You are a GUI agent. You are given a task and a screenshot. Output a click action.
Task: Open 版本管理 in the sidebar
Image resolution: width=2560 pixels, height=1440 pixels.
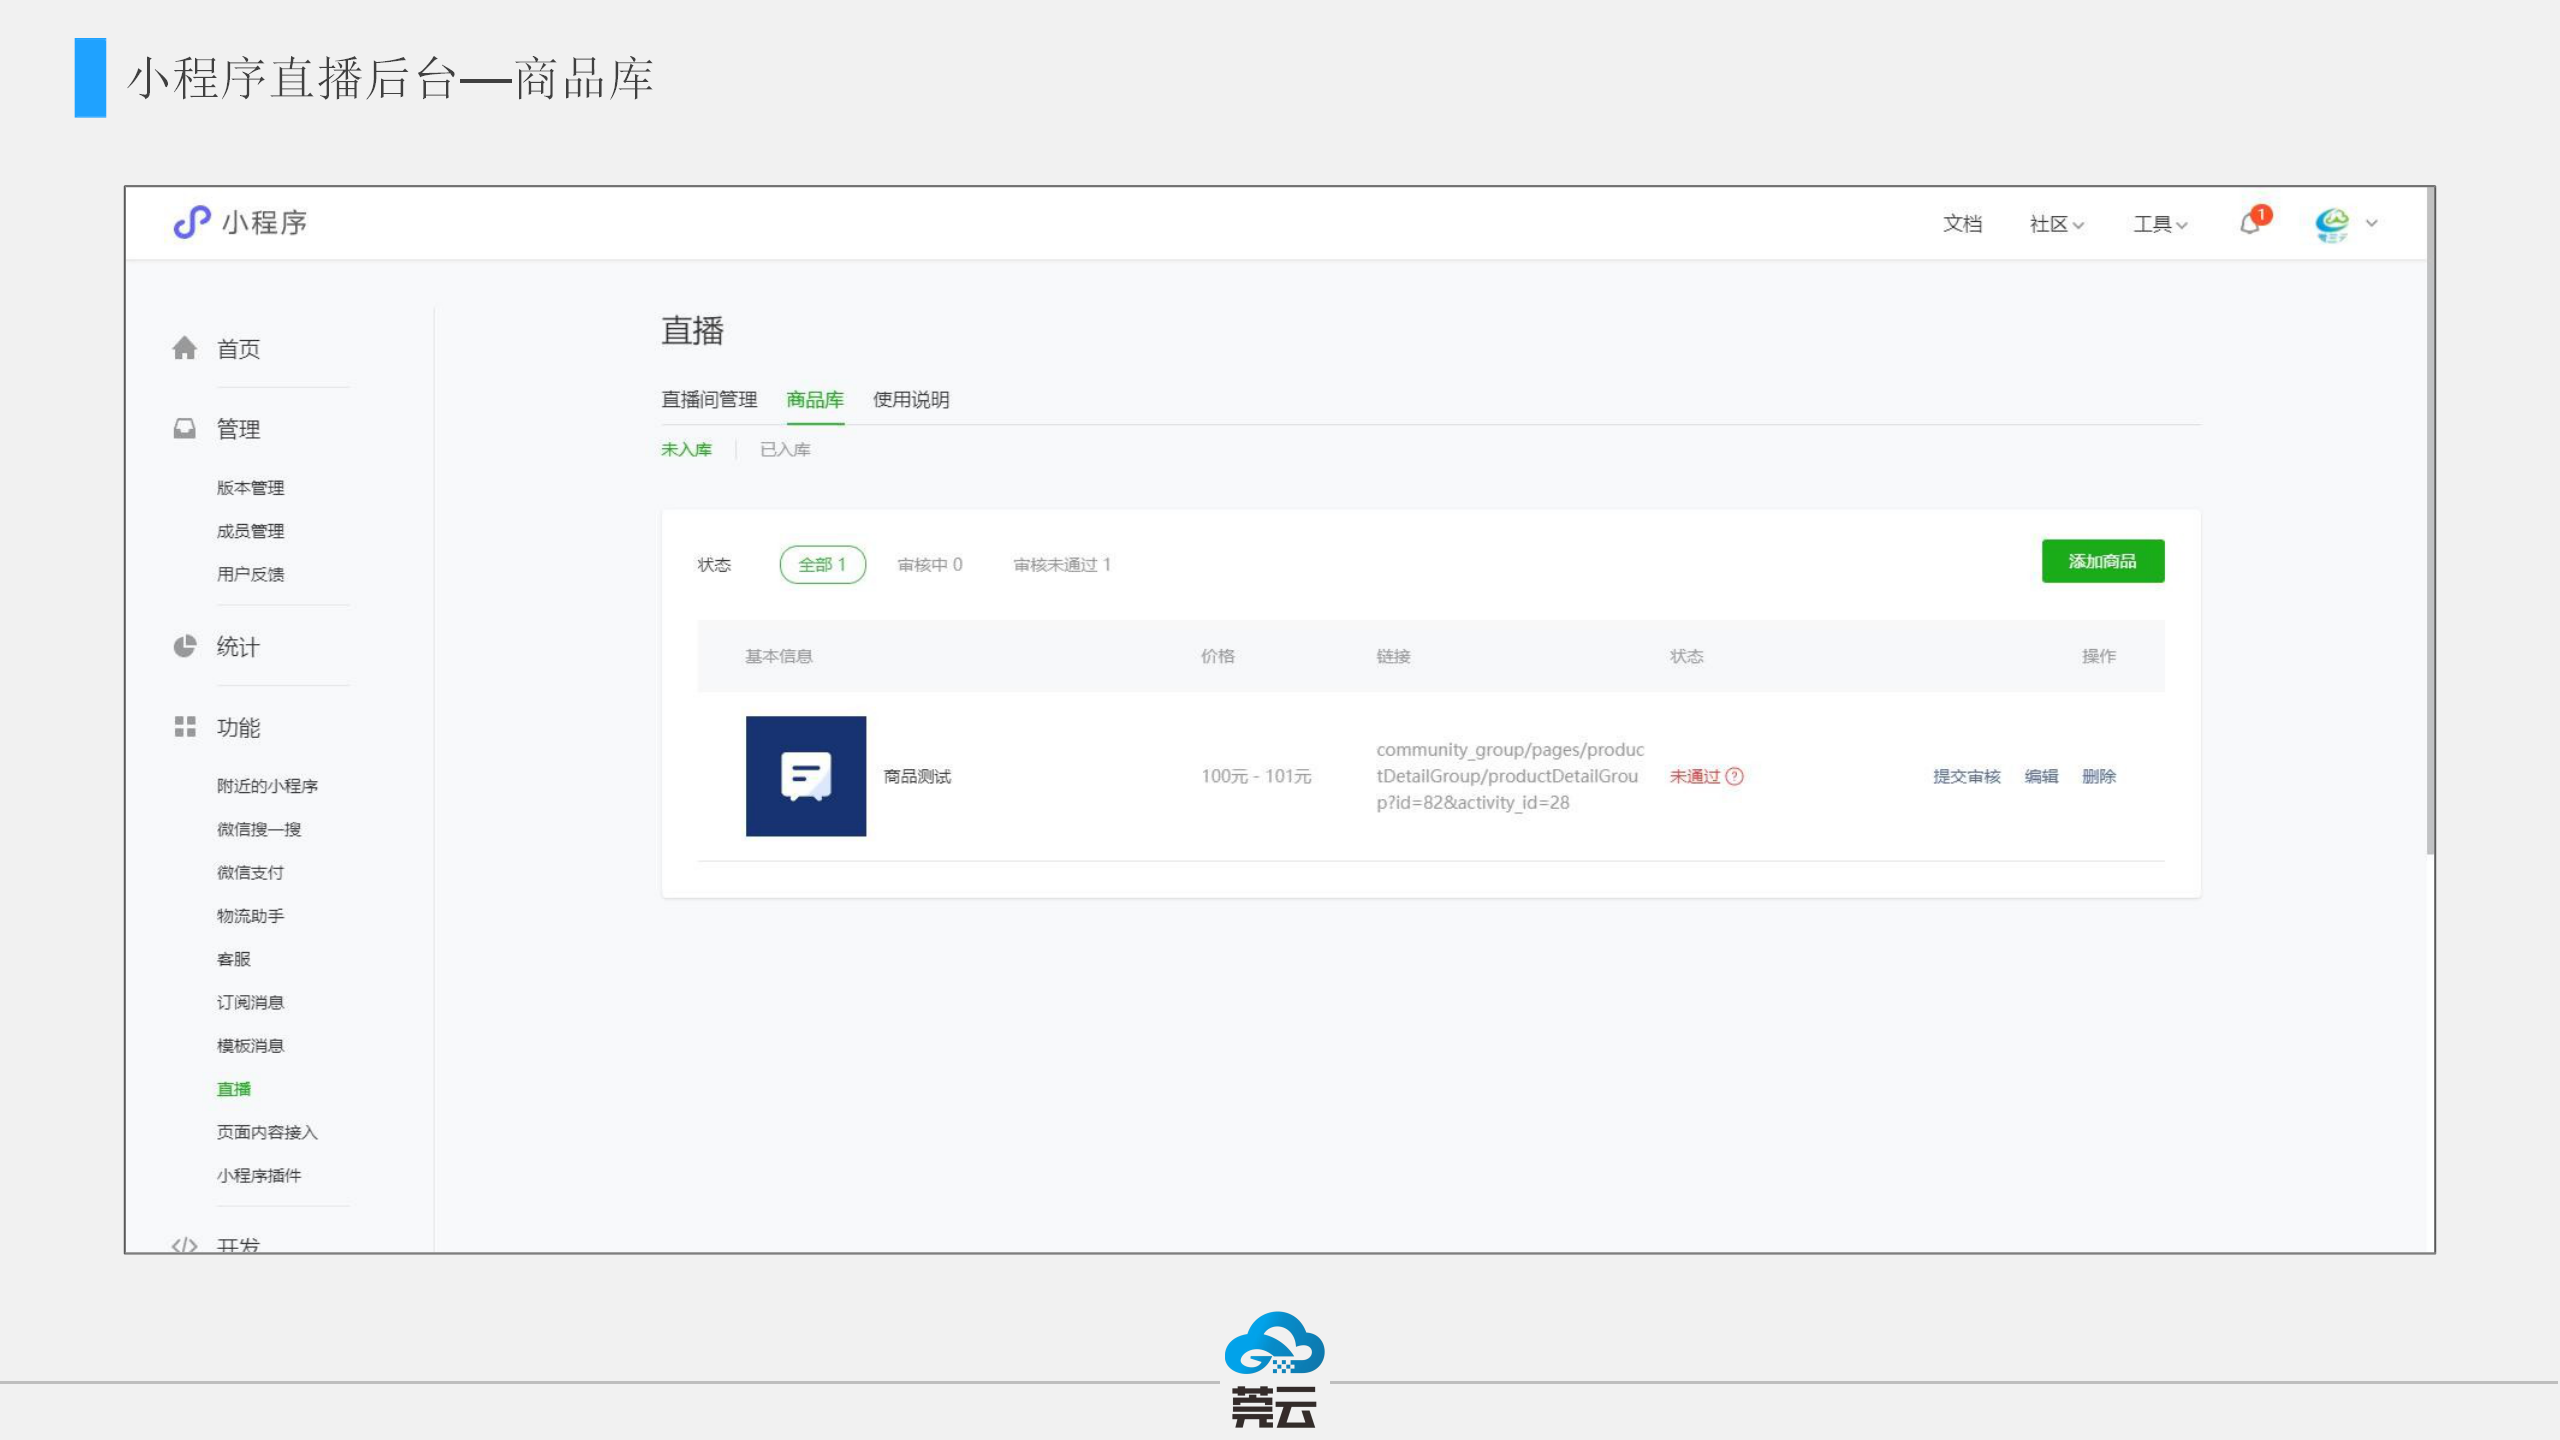[250, 488]
